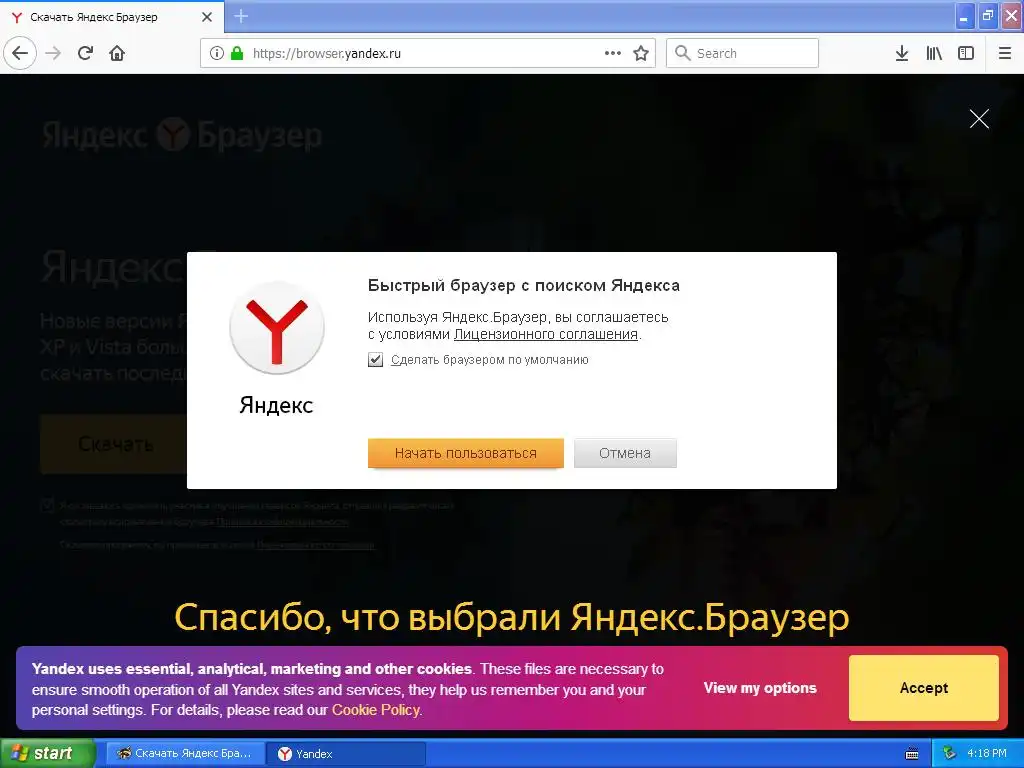Click the magnifier icon in the Search box
The image size is (1024, 768).
tap(682, 53)
